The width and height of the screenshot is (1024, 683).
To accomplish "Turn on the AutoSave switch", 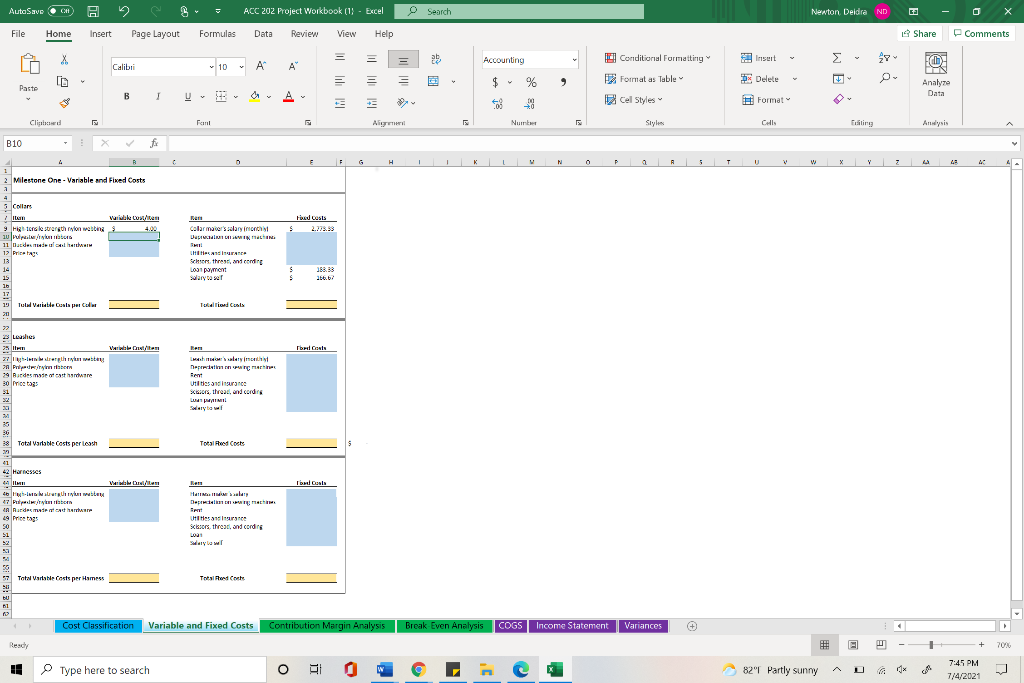I will click(x=60, y=11).
